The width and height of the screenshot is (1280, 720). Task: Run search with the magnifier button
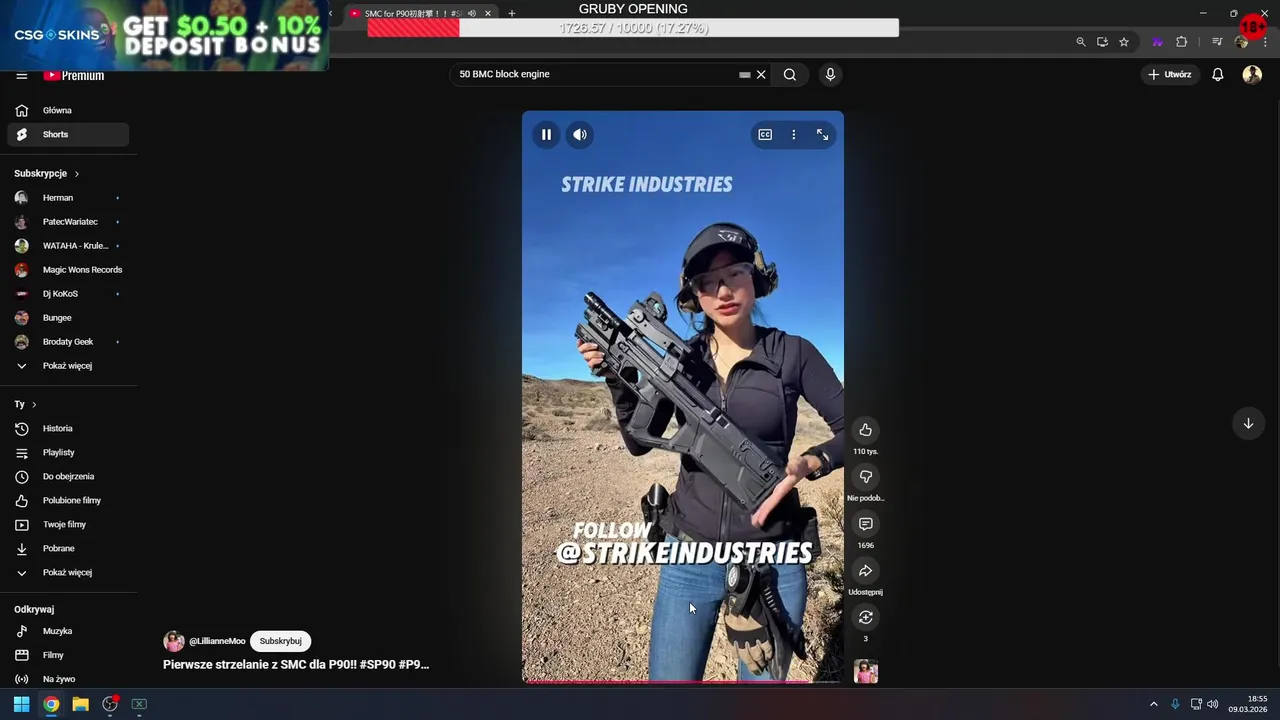(790, 75)
